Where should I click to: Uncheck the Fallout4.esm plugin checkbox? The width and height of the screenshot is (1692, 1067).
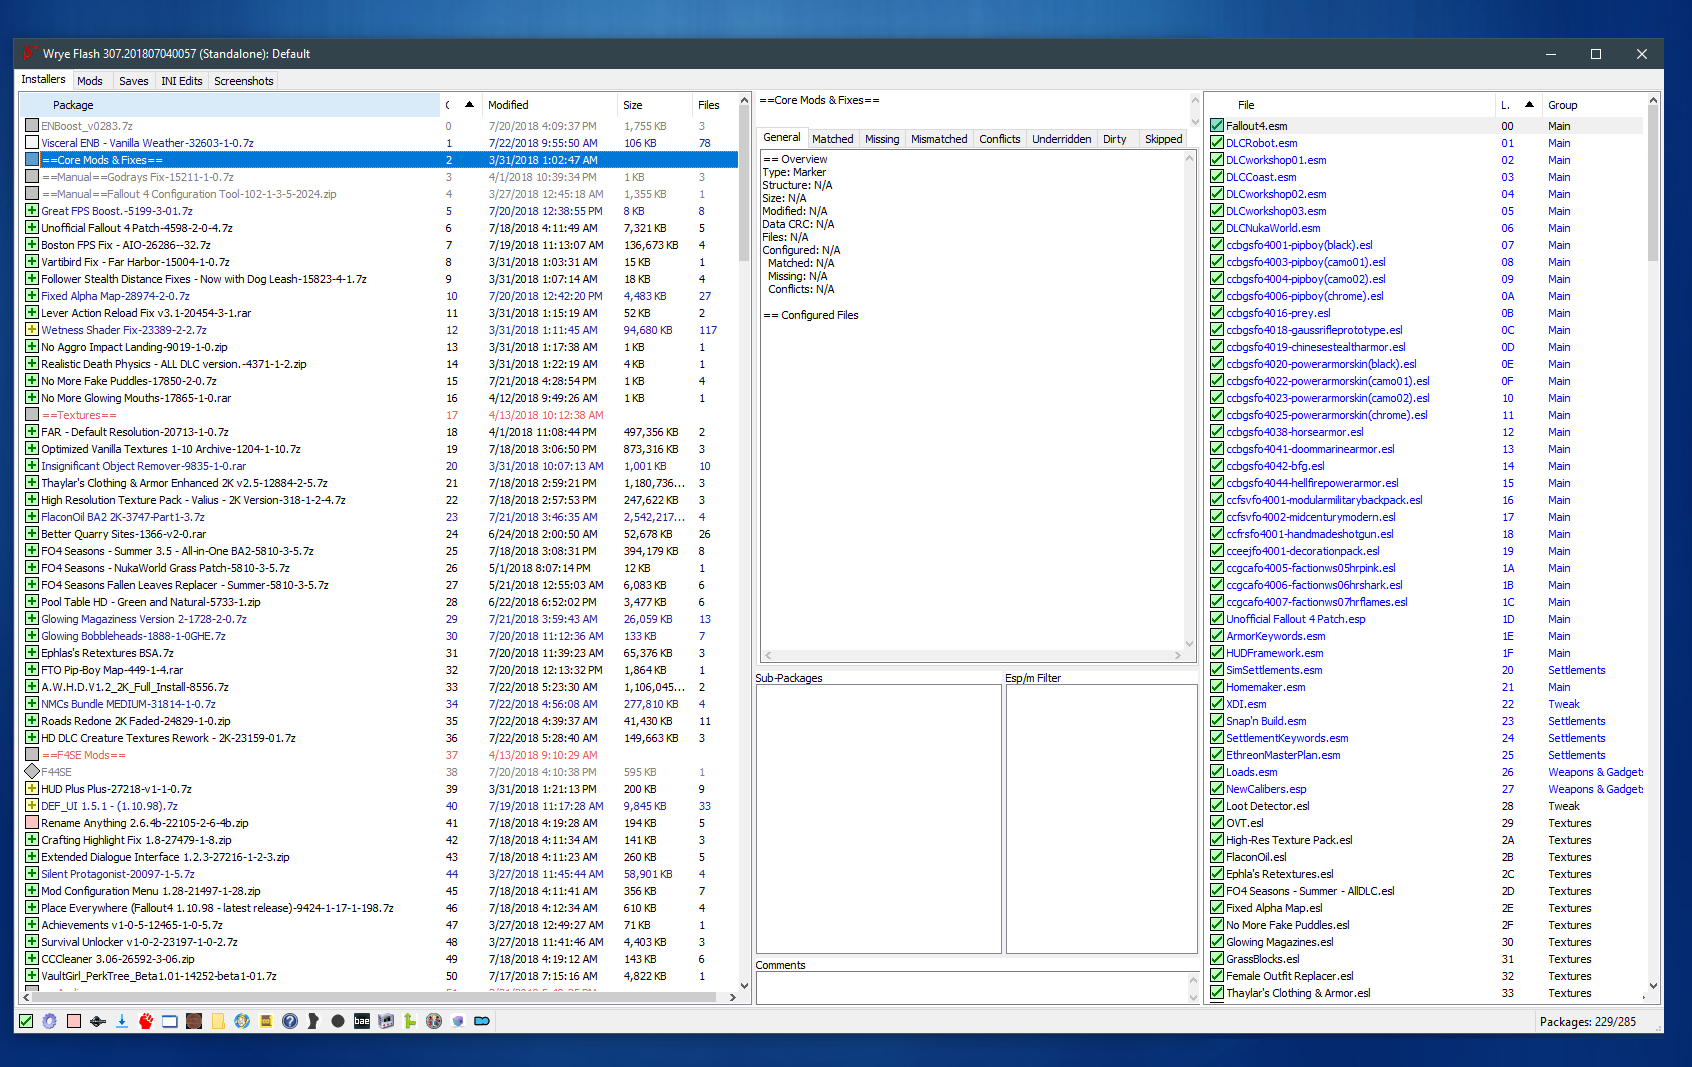click(x=1217, y=126)
